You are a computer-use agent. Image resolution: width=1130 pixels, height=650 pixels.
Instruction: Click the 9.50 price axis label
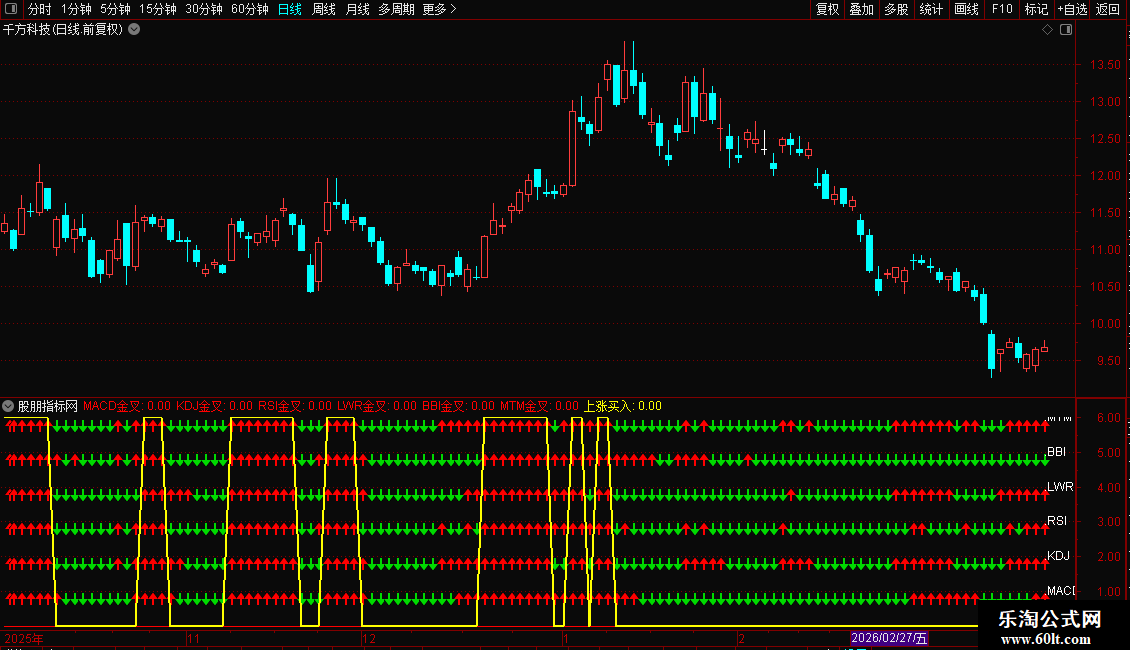point(1108,361)
